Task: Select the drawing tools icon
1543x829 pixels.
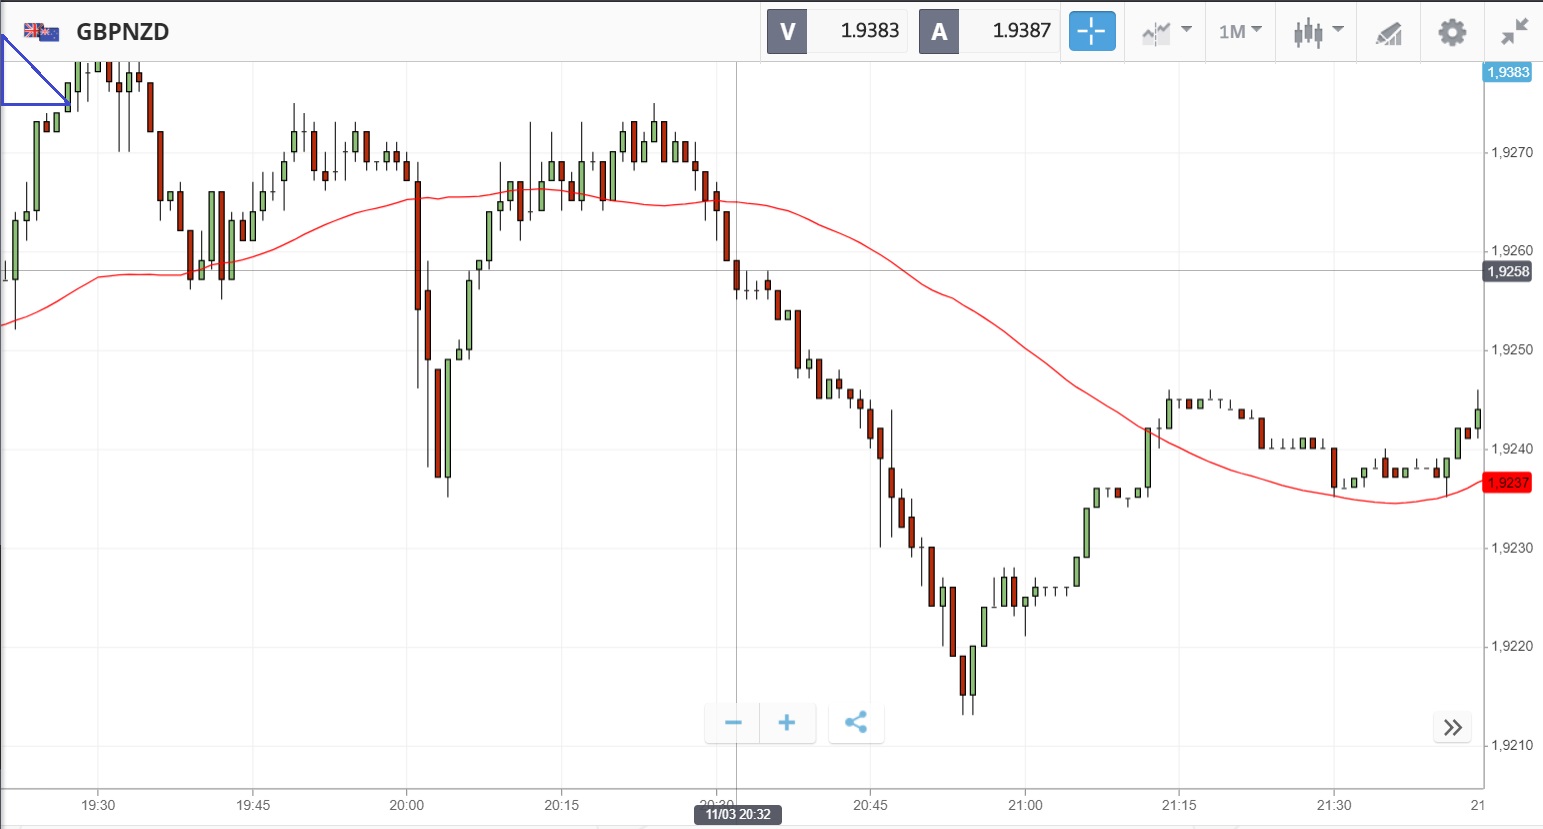Action: [x=1388, y=33]
